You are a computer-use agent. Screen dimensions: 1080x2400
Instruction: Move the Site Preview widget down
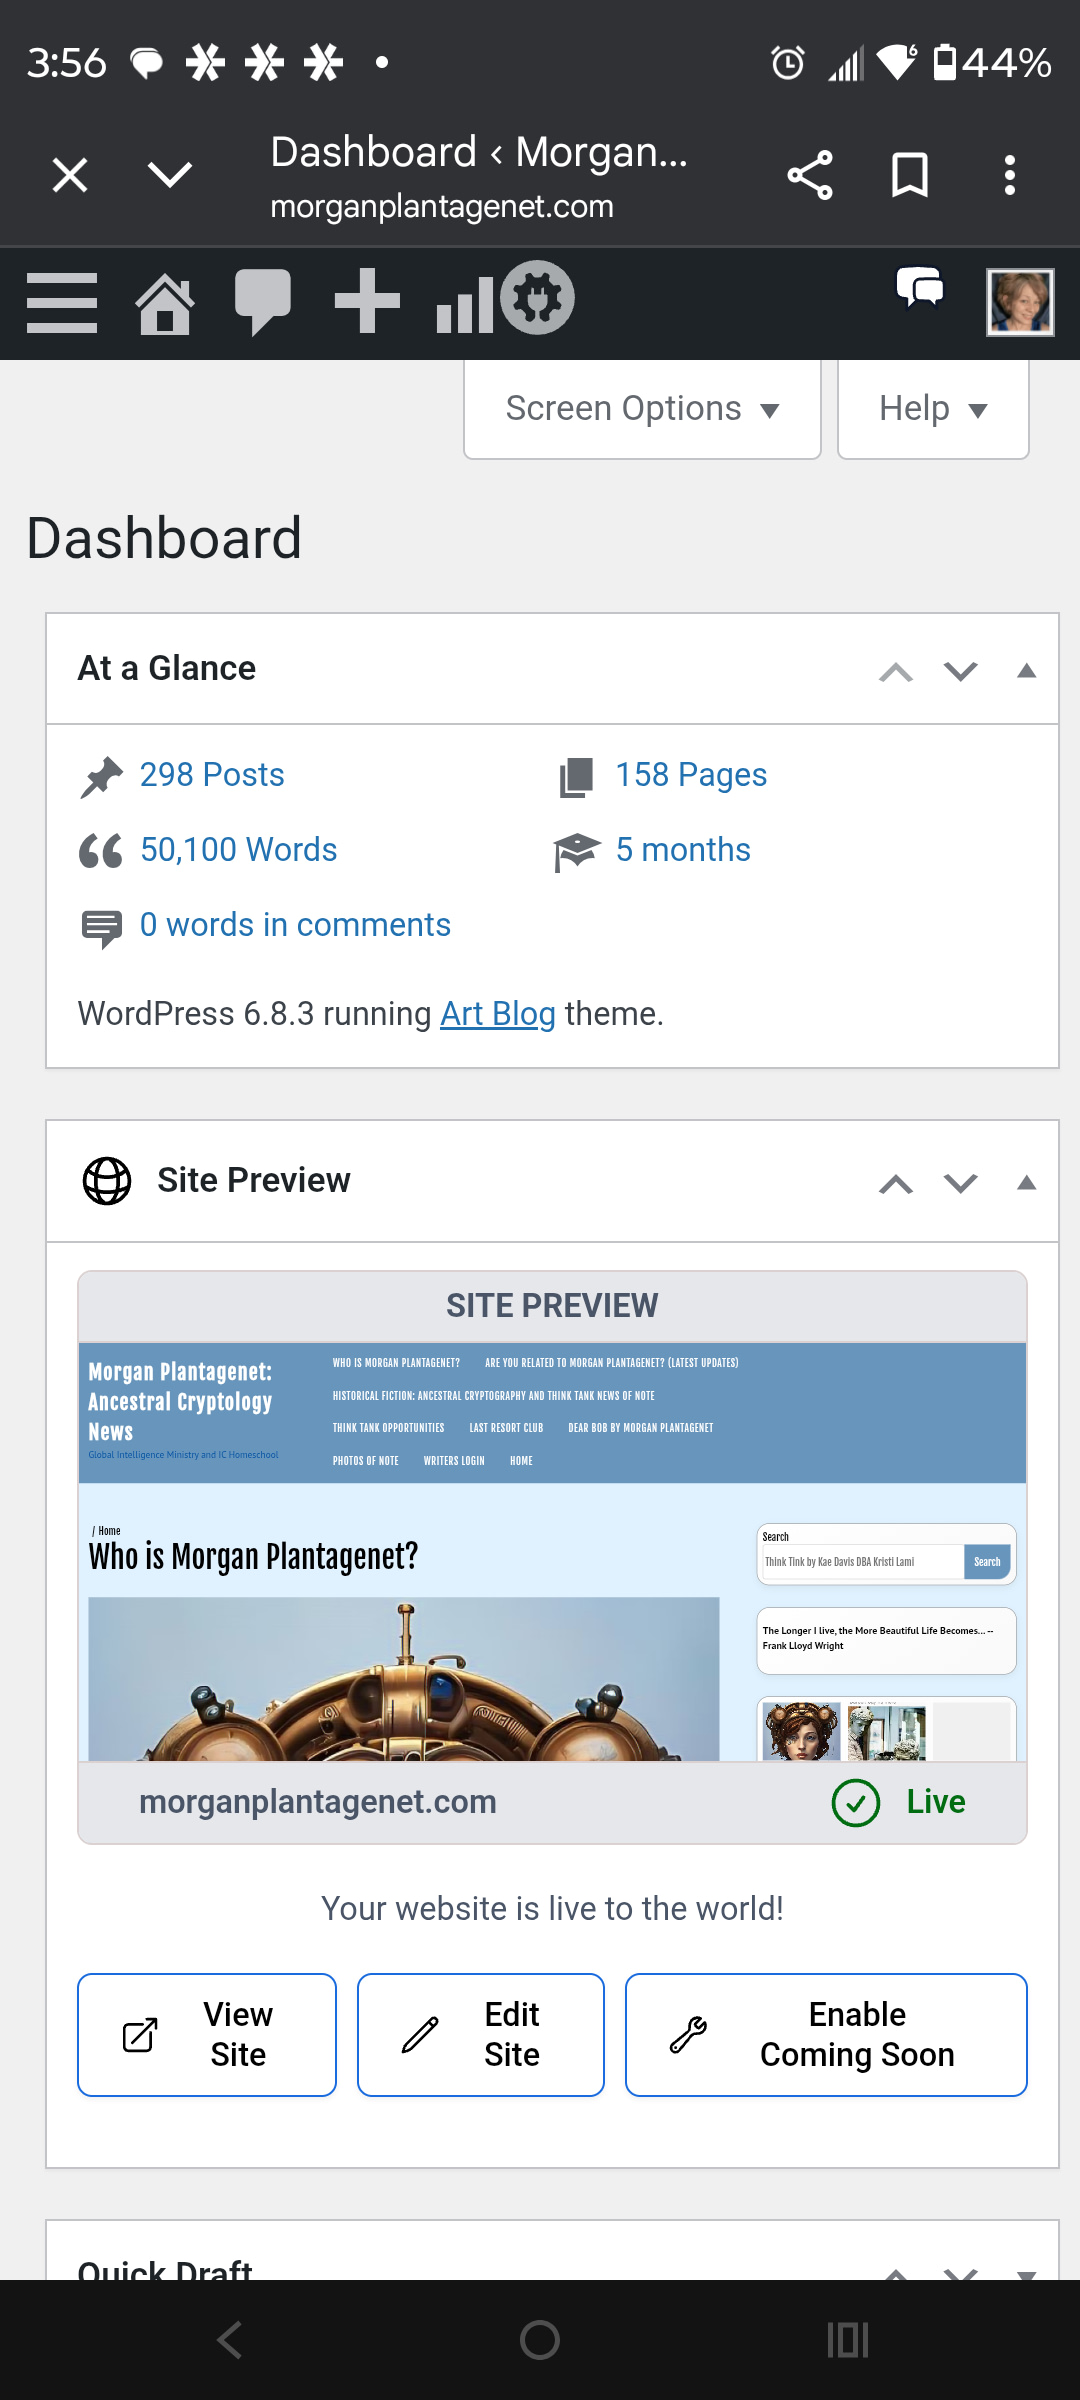960,1183
